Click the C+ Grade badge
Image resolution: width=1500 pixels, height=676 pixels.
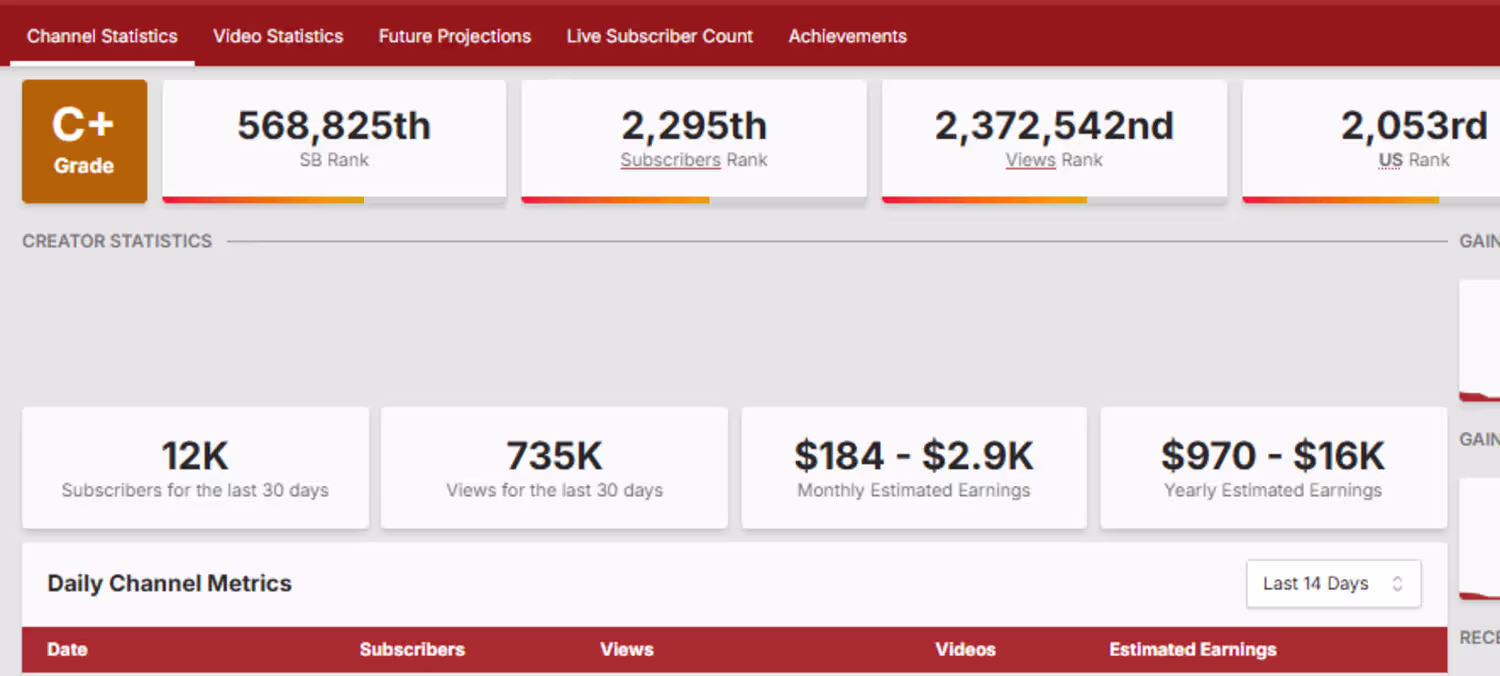[84, 141]
